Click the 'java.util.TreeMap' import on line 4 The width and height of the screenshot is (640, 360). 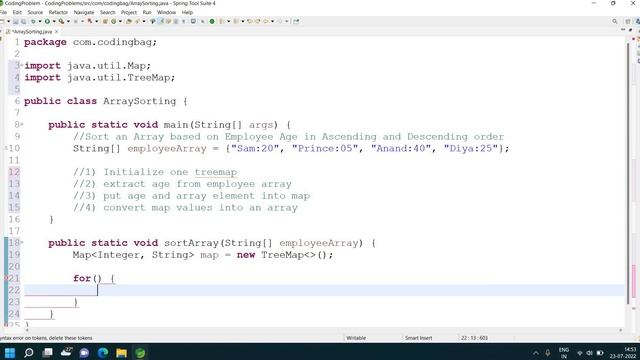click(119, 78)
